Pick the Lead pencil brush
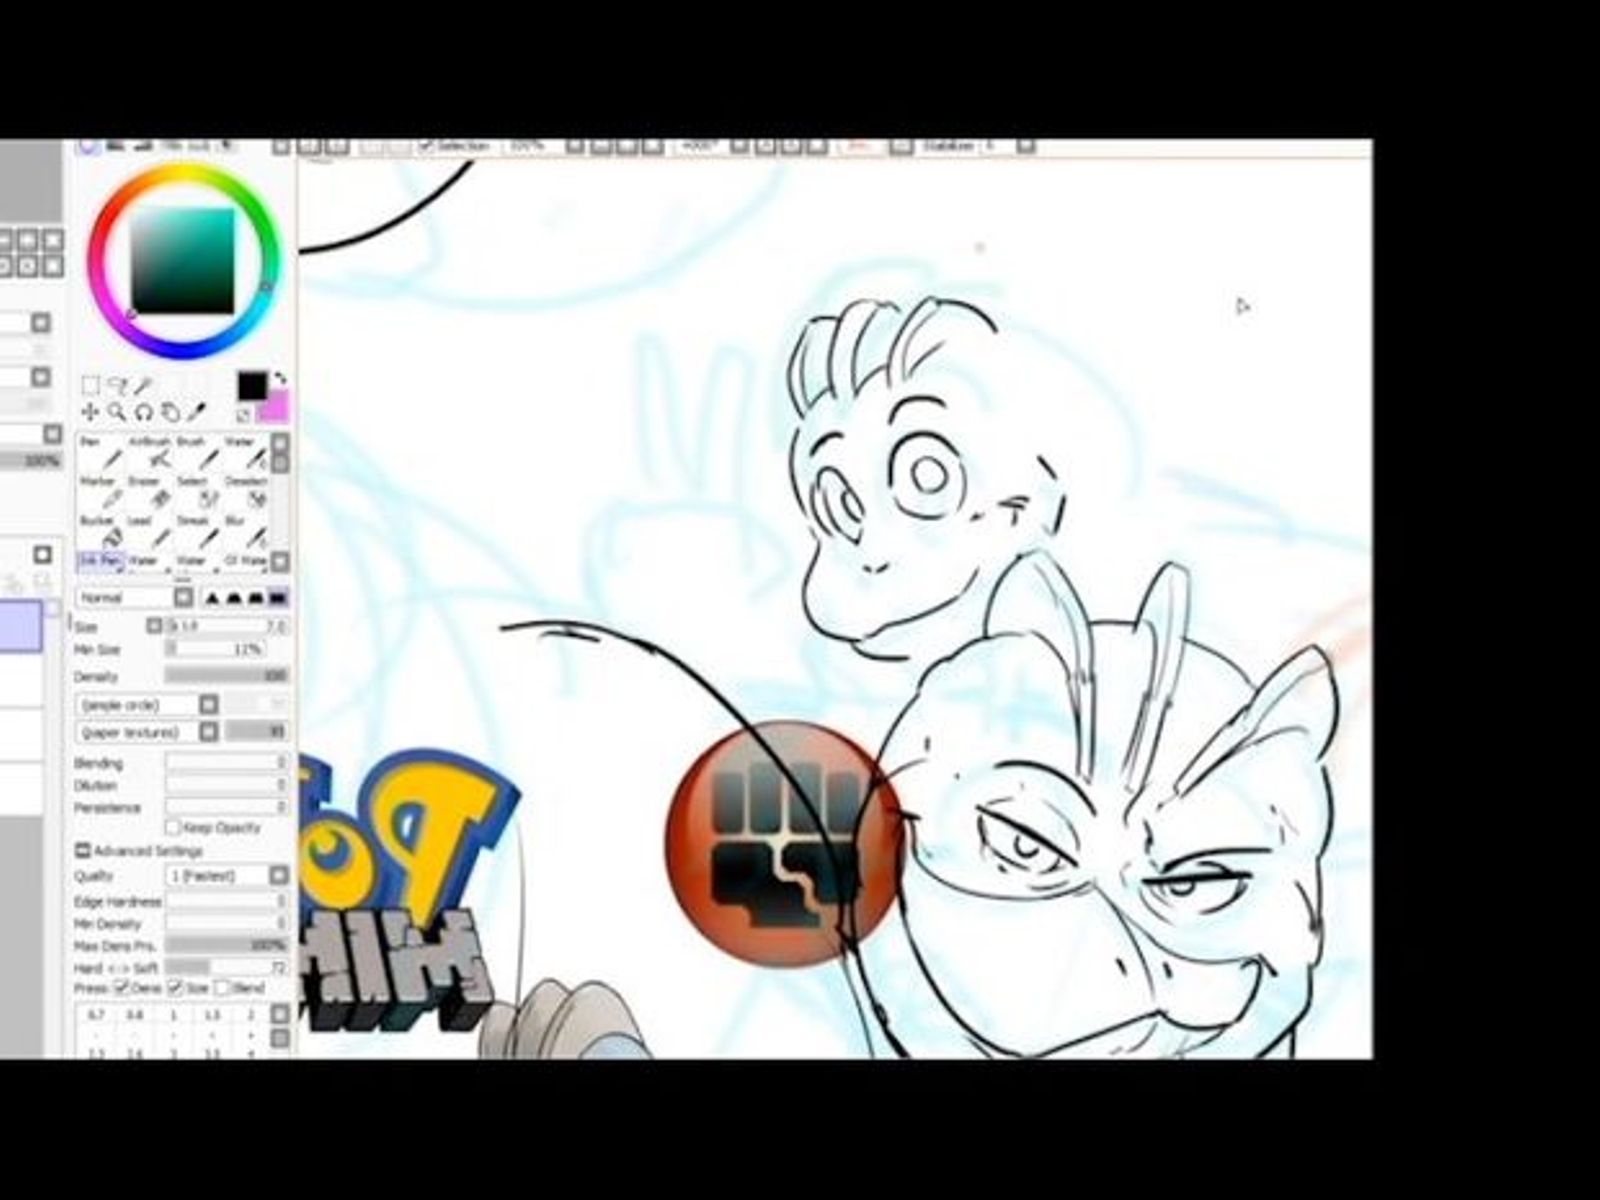 (x=148, y=533)
